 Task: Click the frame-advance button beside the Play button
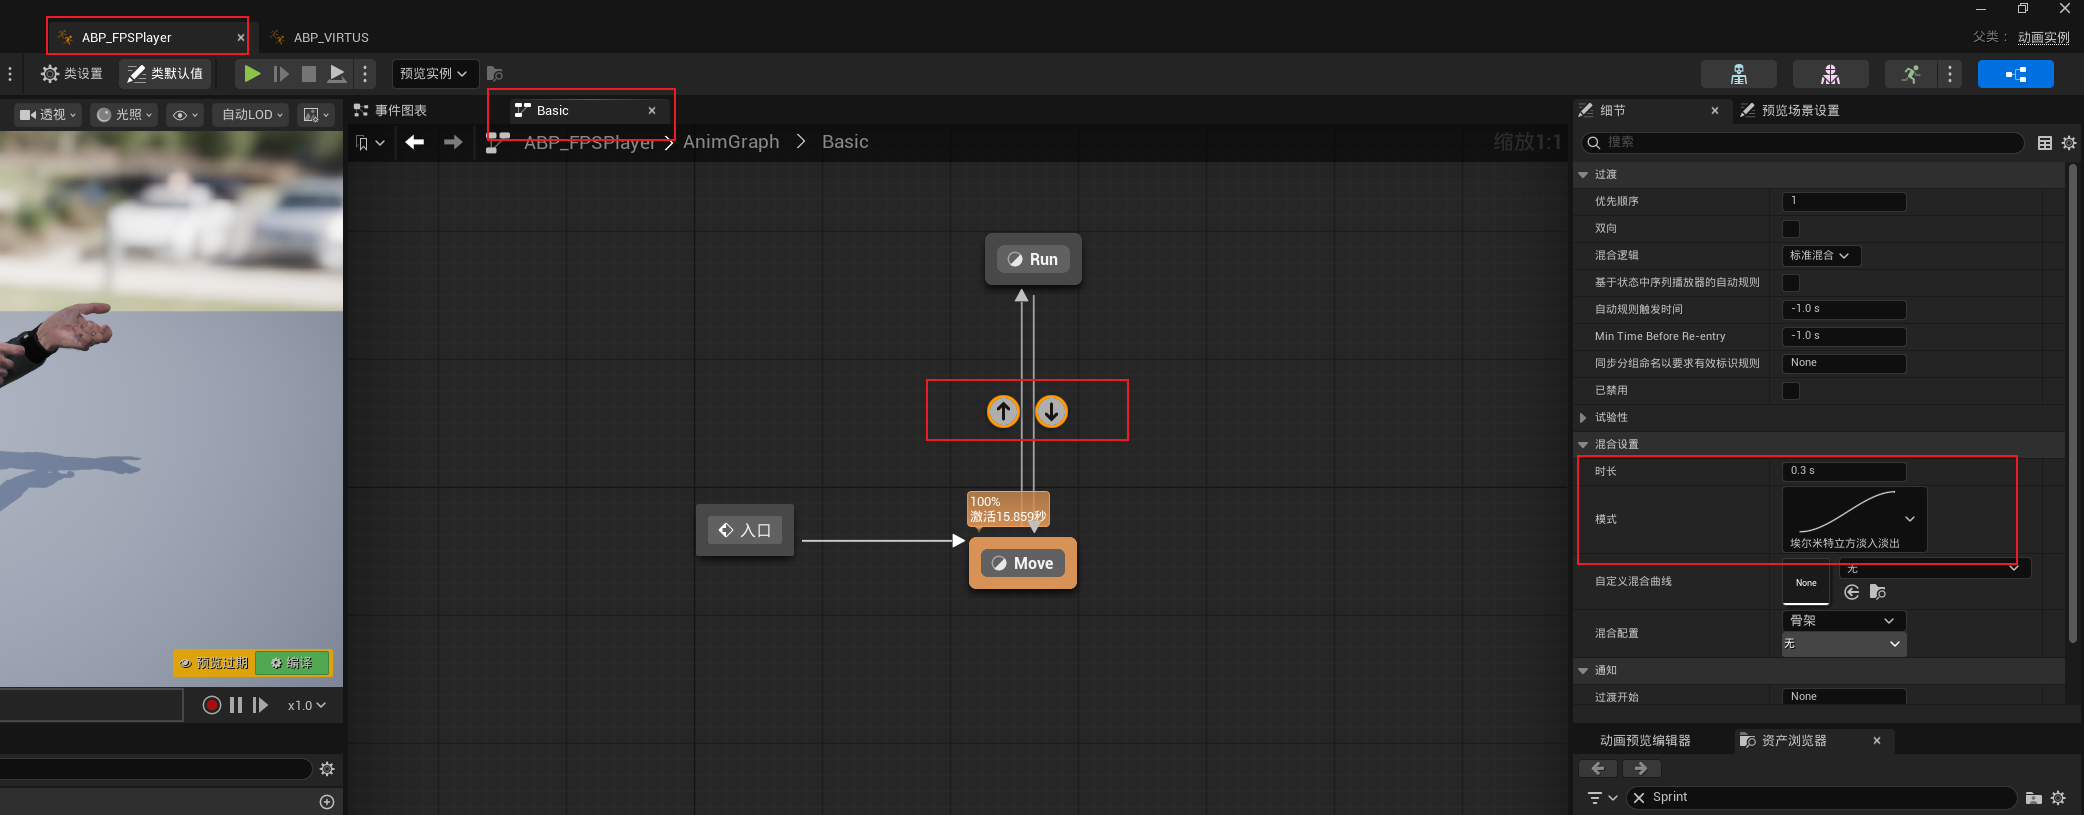[281, 73]
